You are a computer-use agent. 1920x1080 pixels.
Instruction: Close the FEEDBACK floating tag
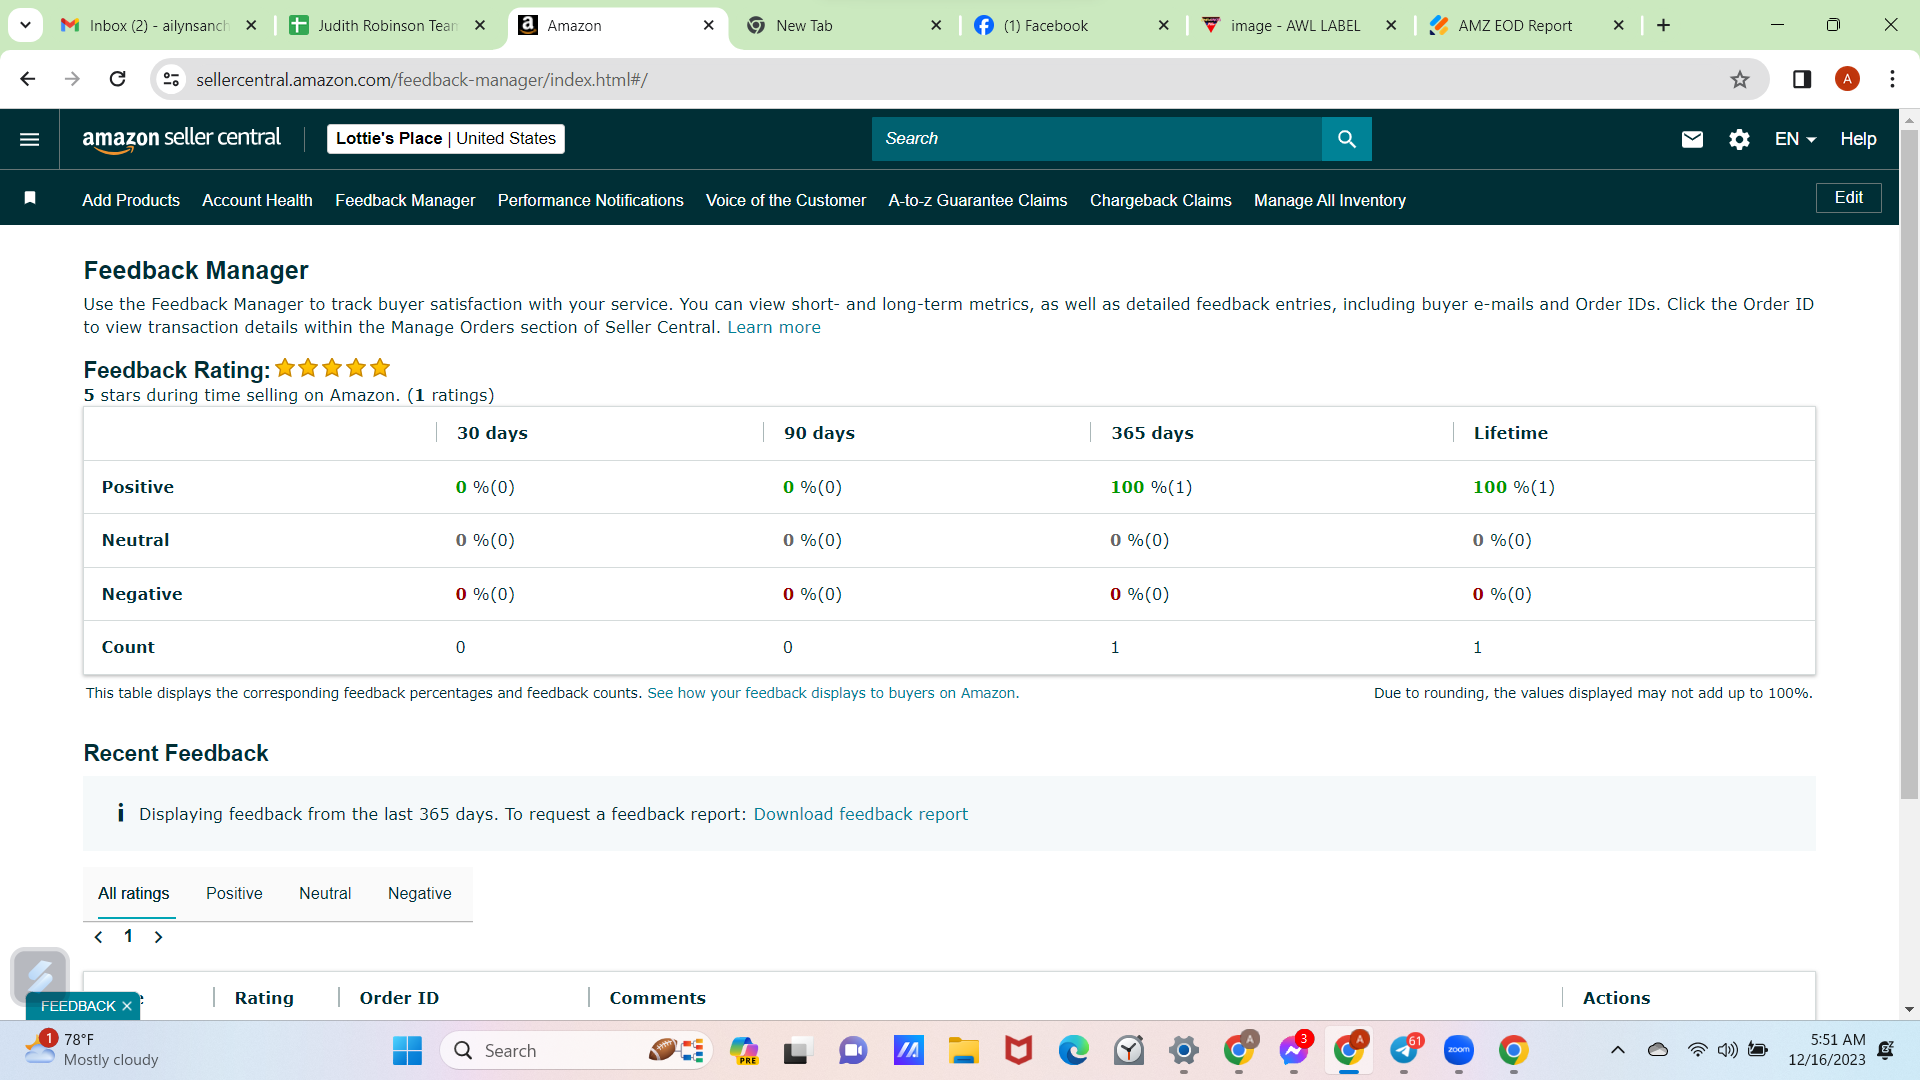tap(127, 1006)
